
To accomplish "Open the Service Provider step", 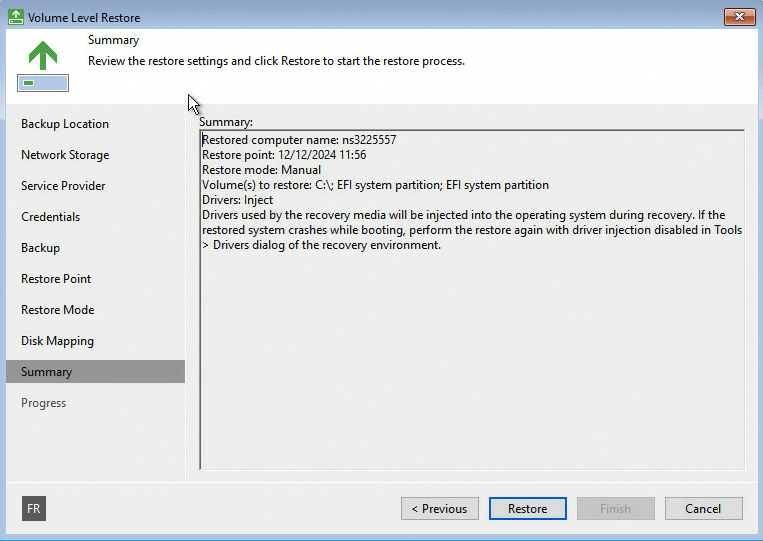I will 63,186.
